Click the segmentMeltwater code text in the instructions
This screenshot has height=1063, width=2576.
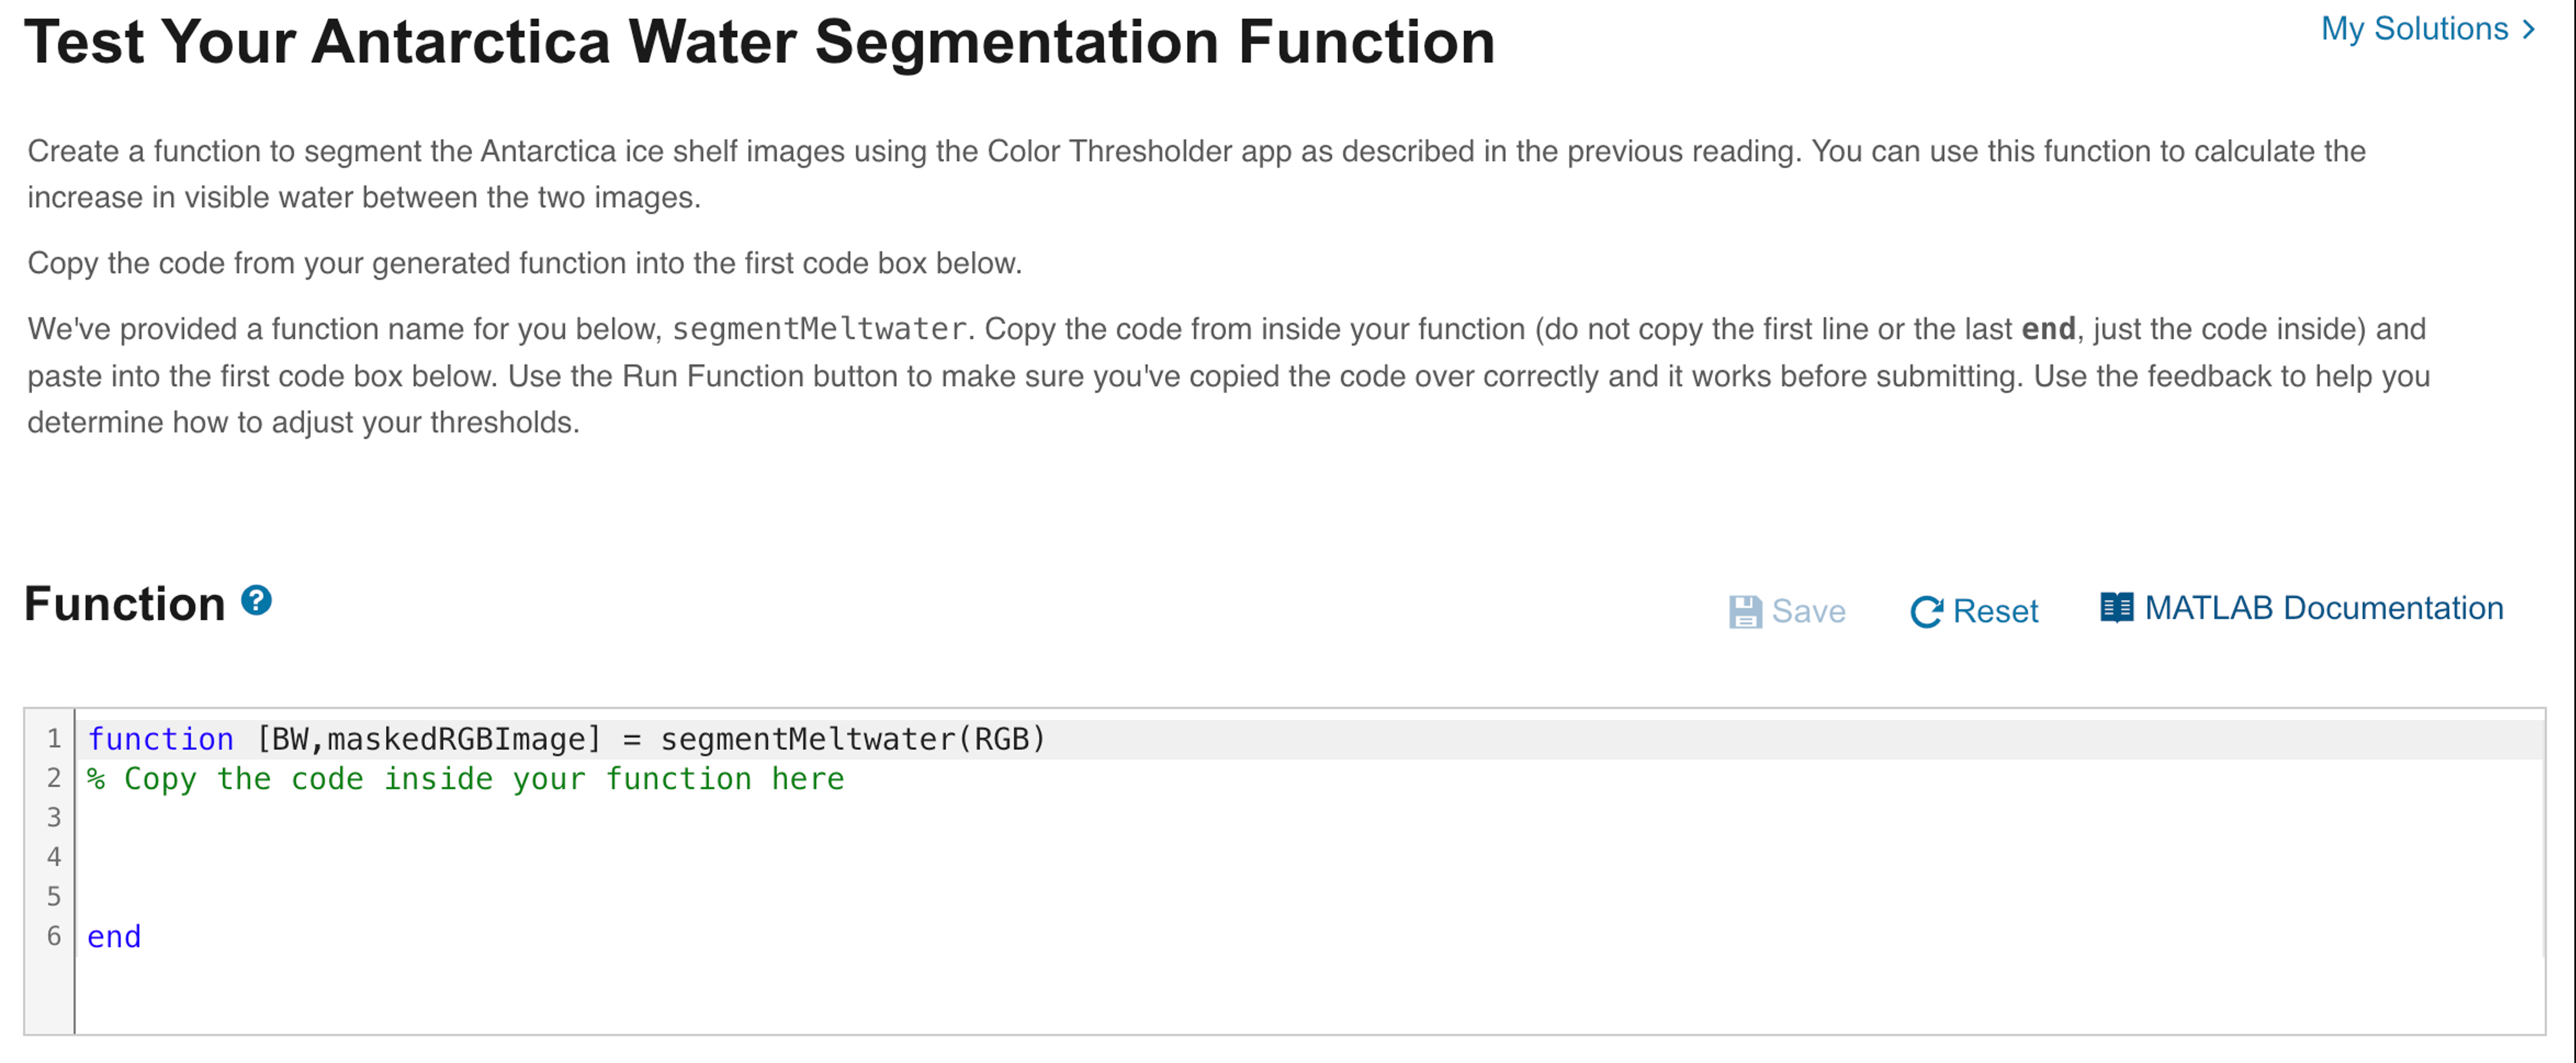click(819, 329)
